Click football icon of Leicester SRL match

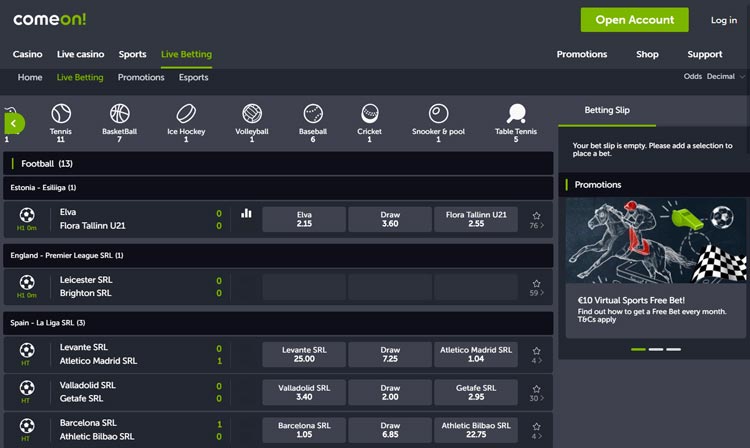coord(27,283)
